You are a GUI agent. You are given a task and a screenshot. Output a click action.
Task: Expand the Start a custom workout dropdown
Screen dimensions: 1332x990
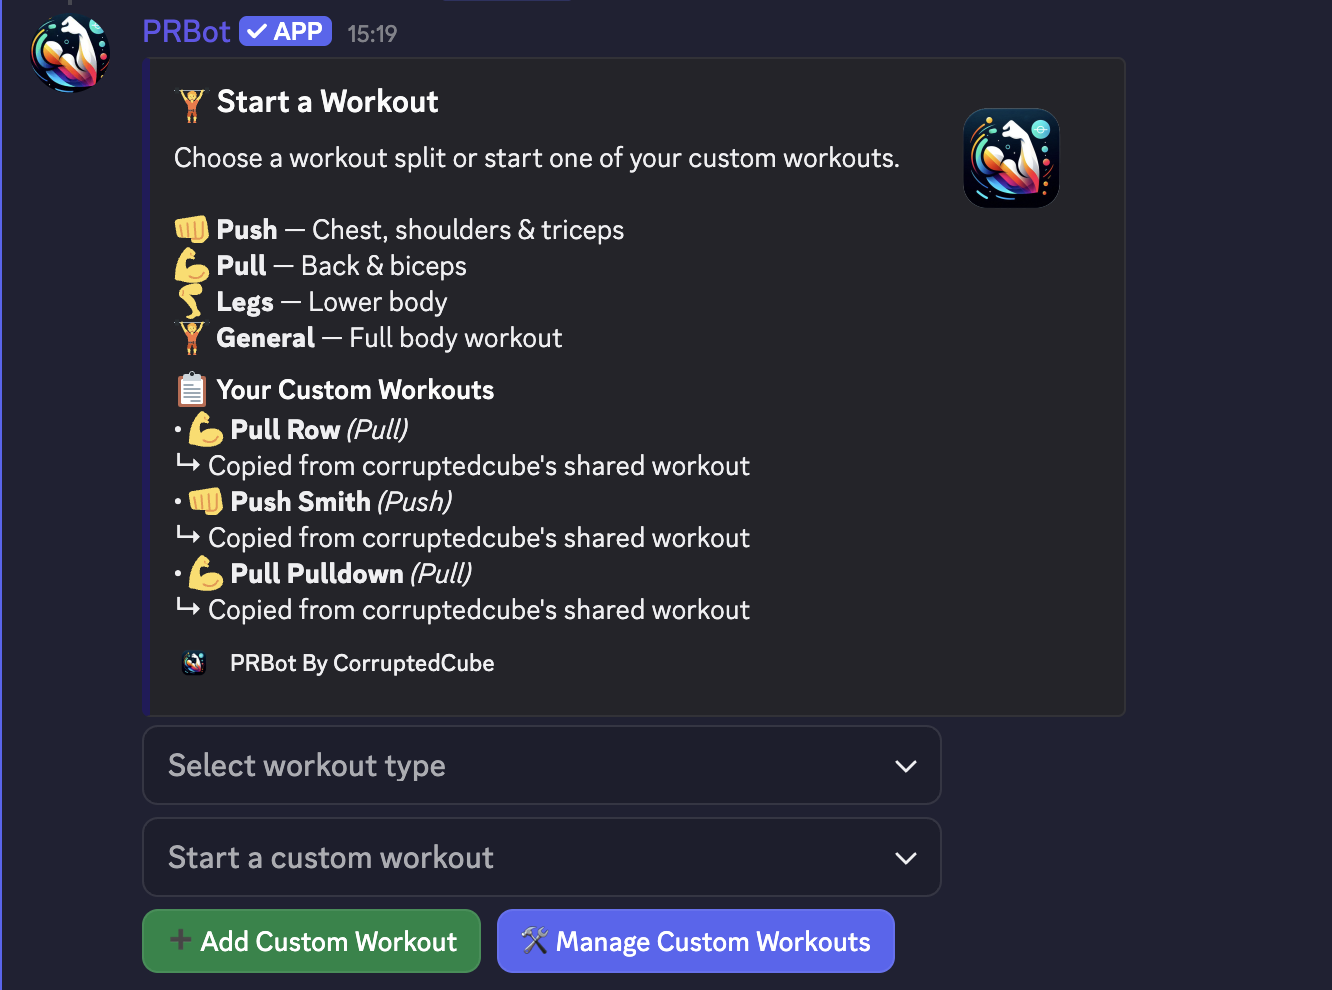pos(542,857)
